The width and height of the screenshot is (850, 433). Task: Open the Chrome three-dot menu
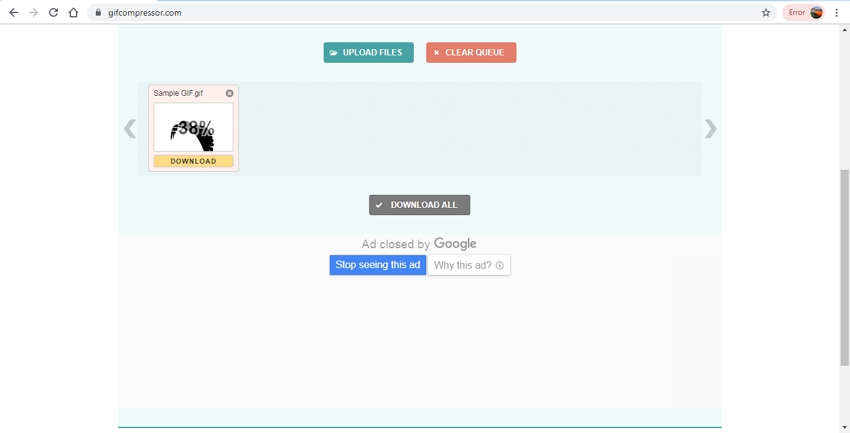(x=838, y=13)
